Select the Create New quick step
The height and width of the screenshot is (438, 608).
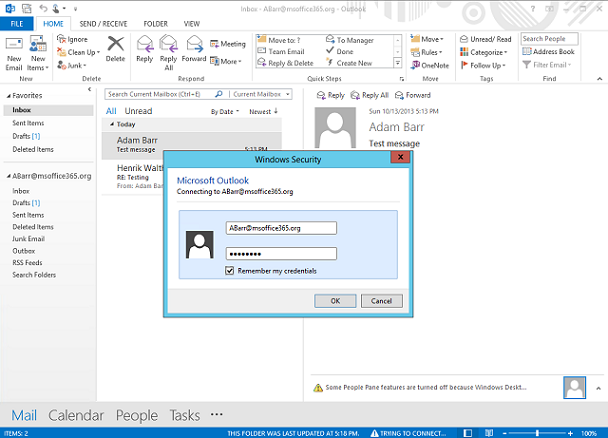[349, 63]
